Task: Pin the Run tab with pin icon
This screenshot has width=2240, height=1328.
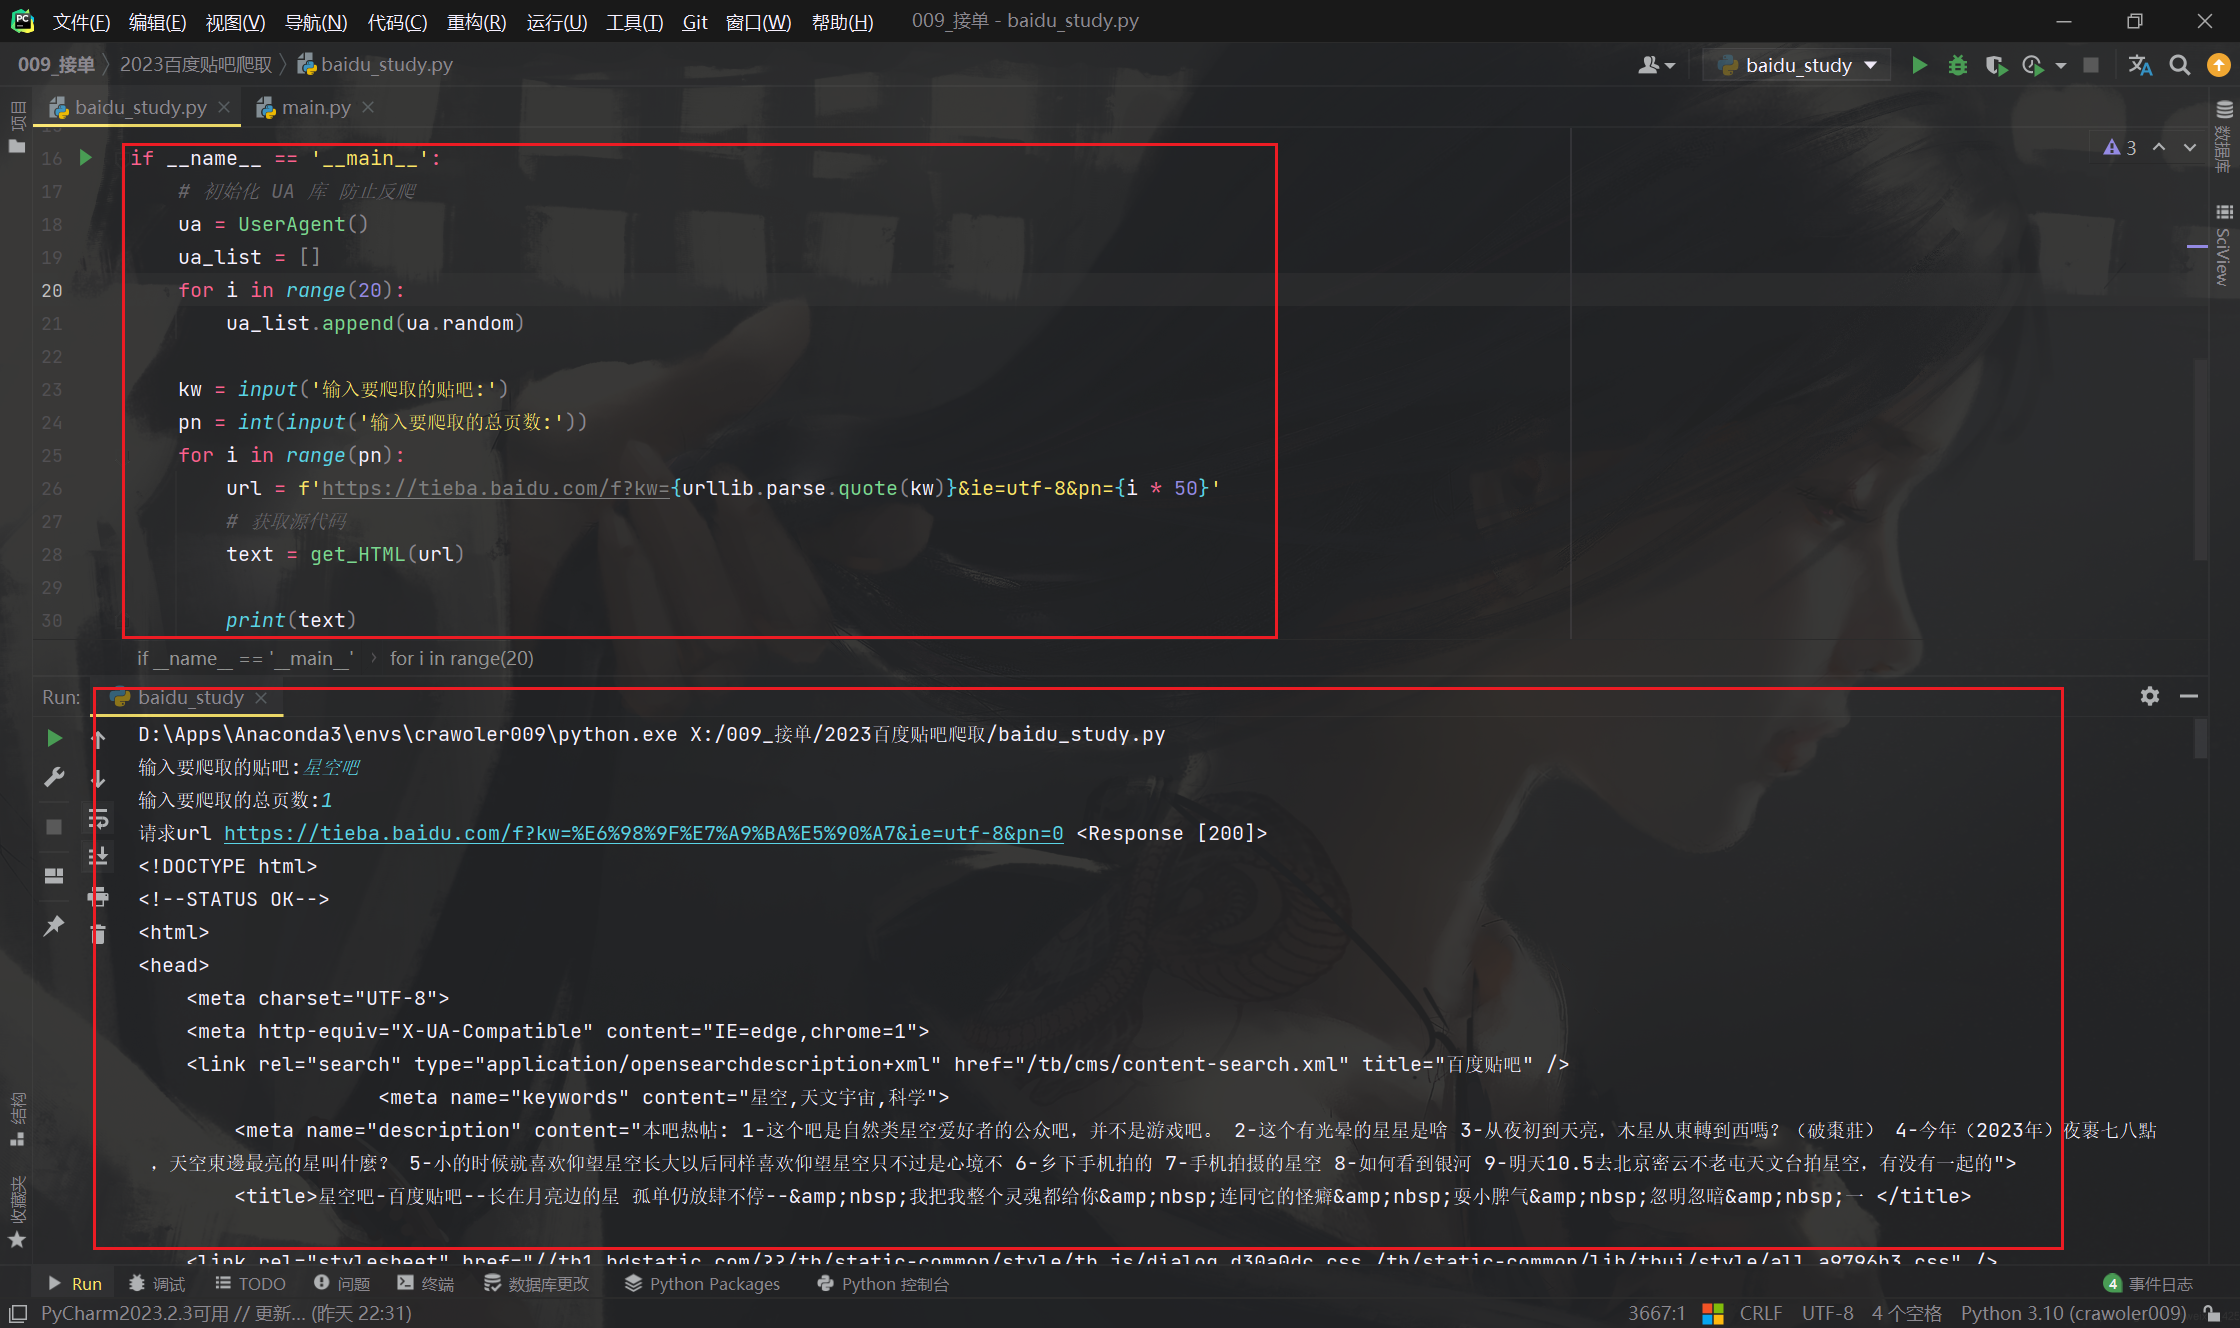Action: click(x=54, y=926)
